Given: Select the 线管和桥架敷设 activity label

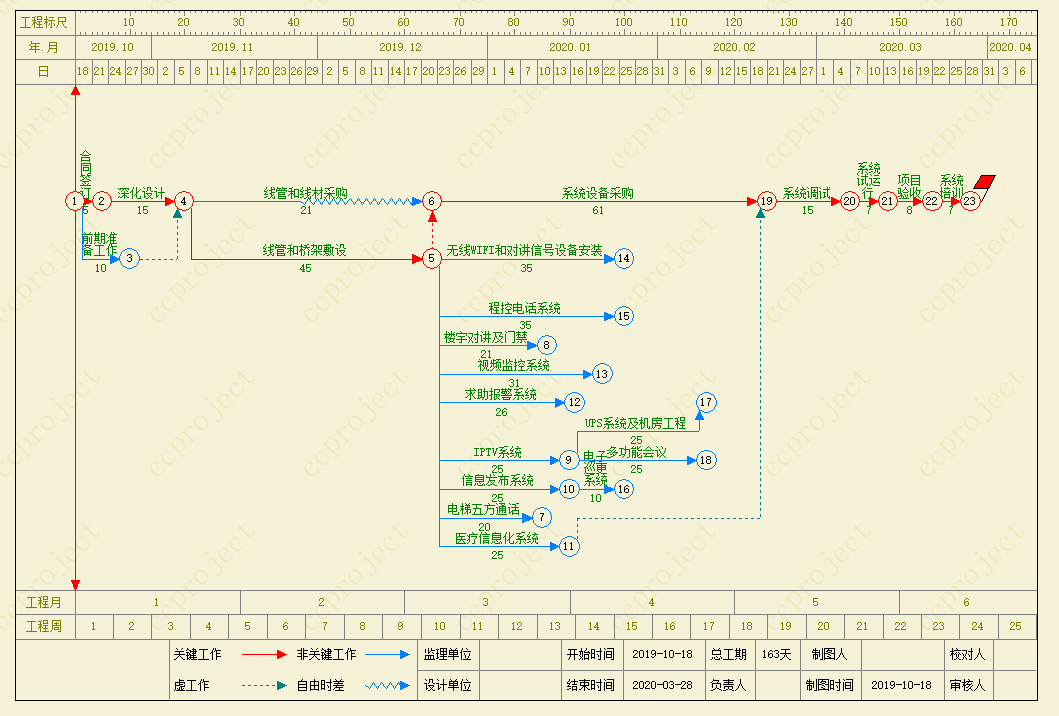Looking at the screenshot, I should click(305, 250).
